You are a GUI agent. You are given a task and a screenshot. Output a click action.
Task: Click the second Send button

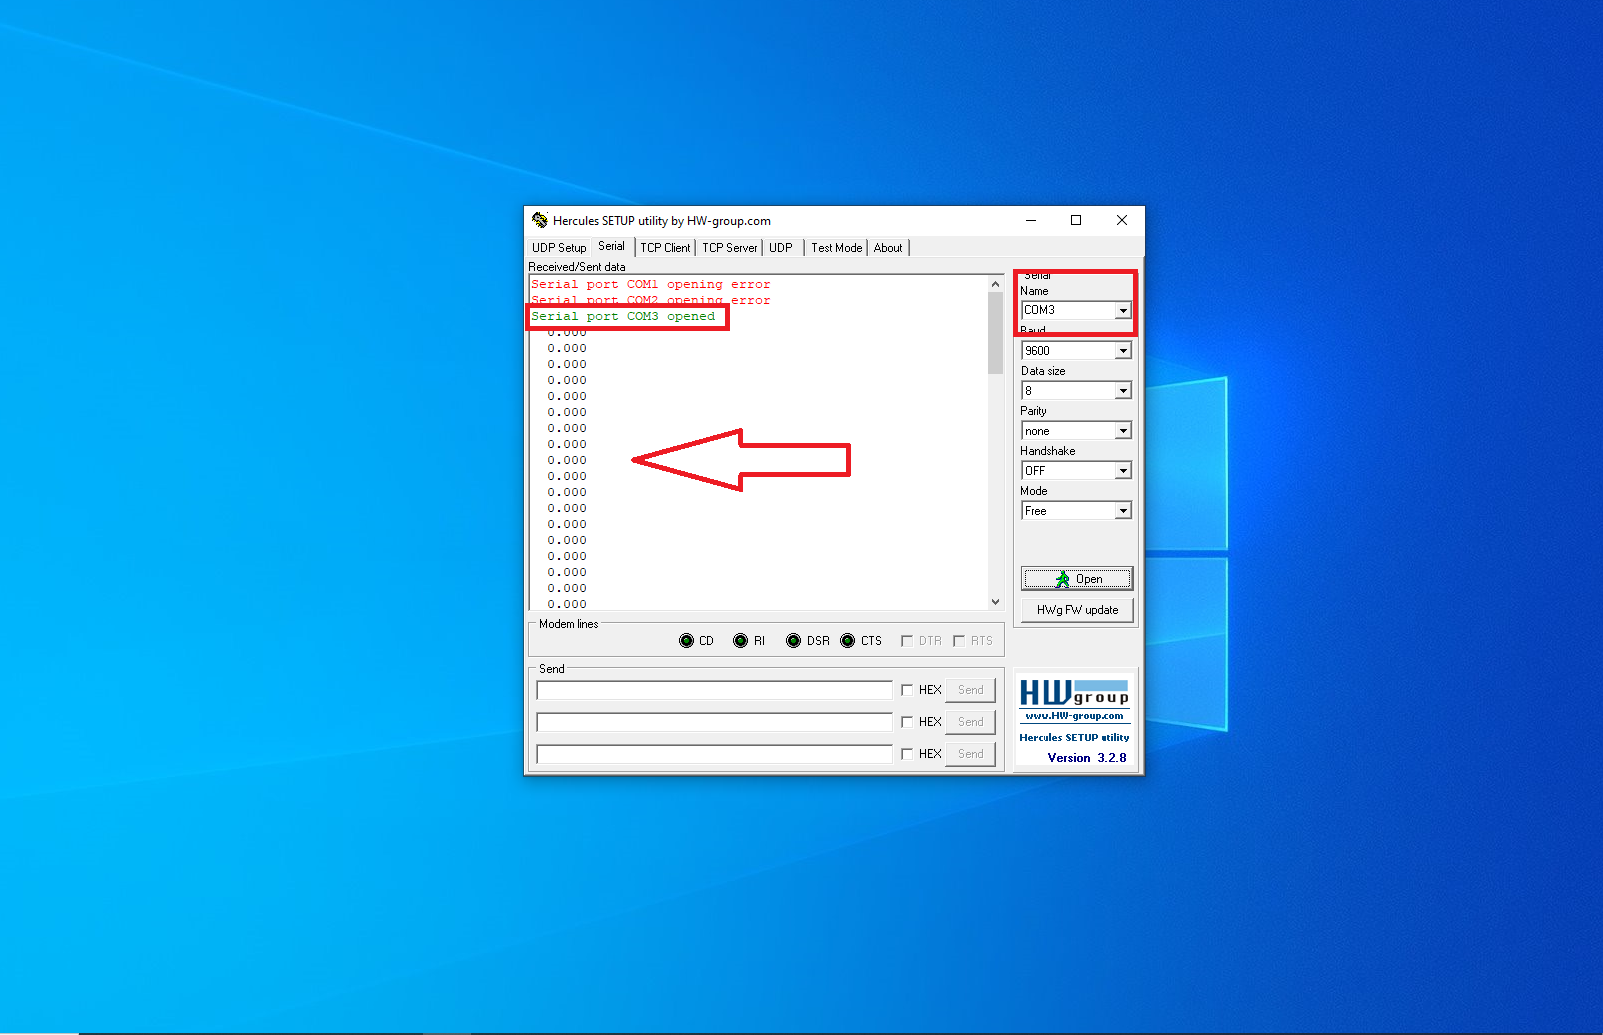coord(970,722)
